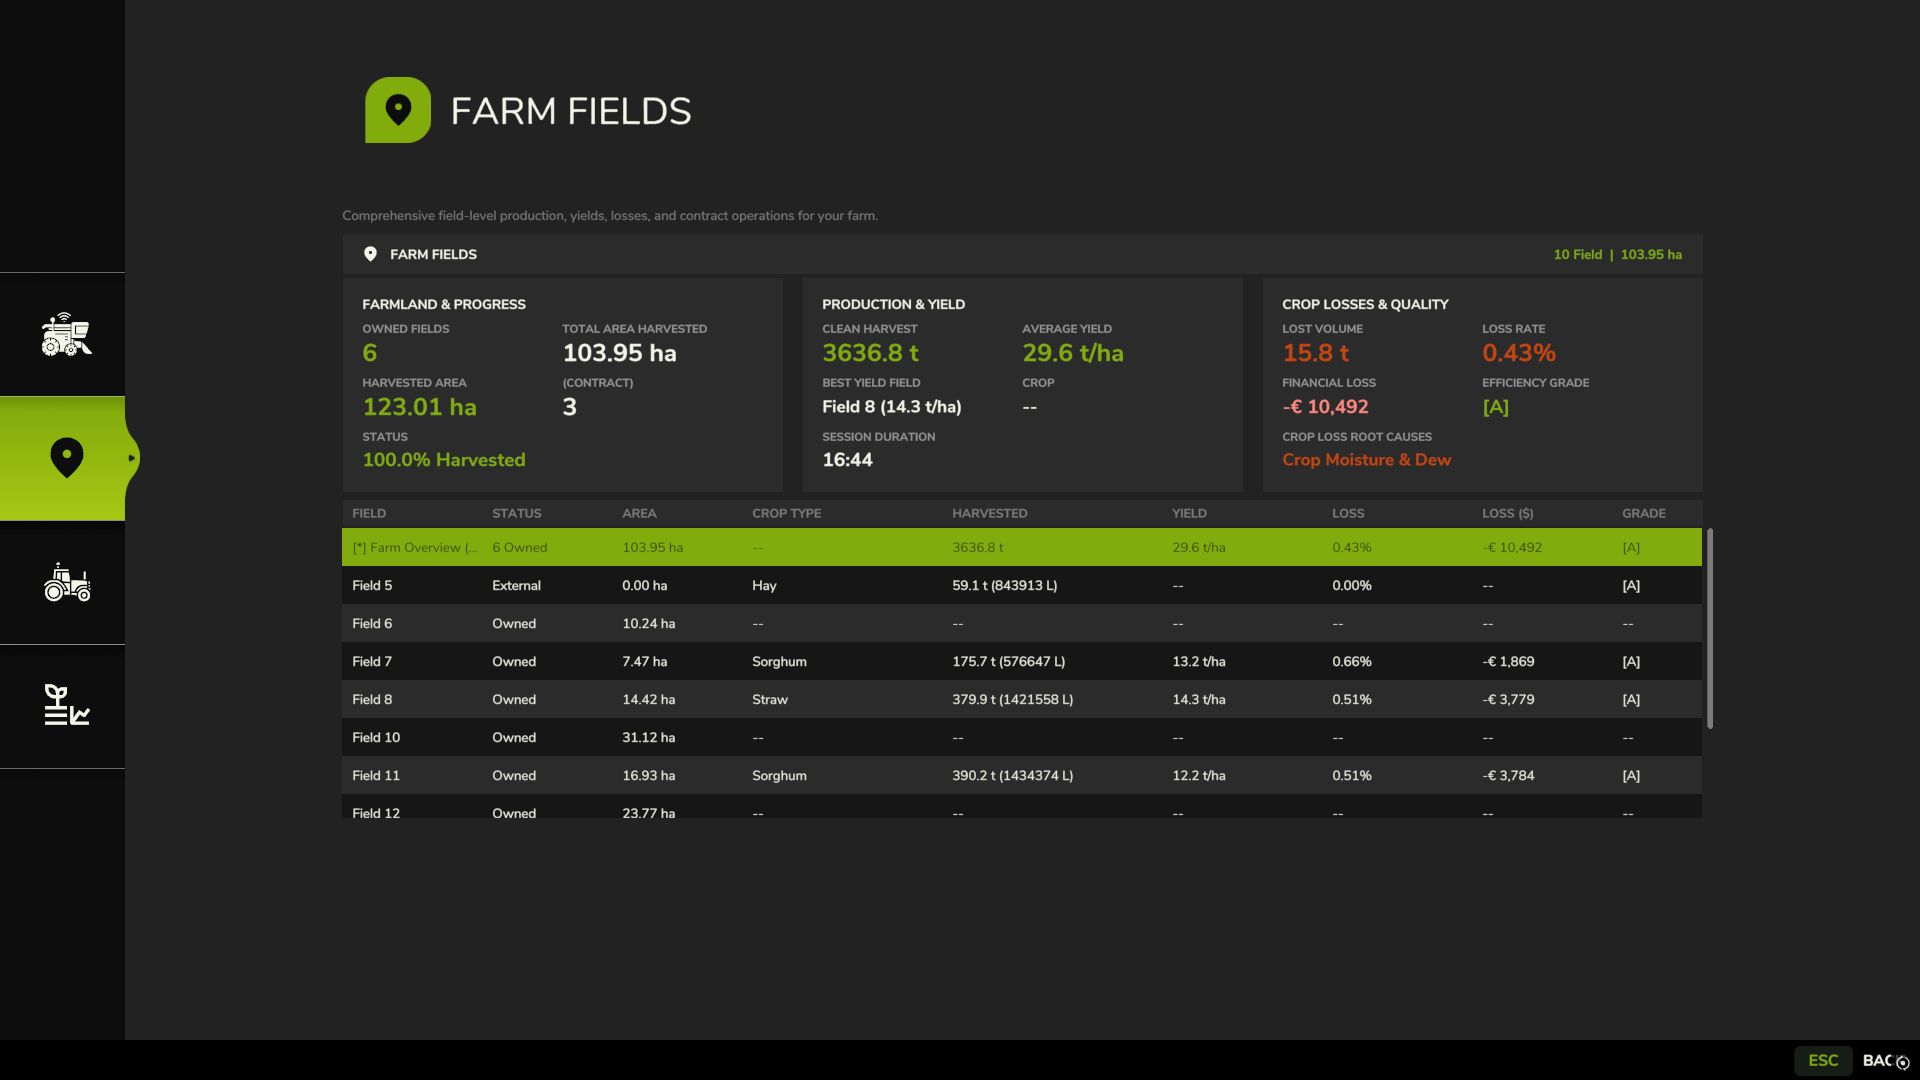
Task: Click the Field 8 (14.3 t/ha) best yield value
Action: click(891, 407)
